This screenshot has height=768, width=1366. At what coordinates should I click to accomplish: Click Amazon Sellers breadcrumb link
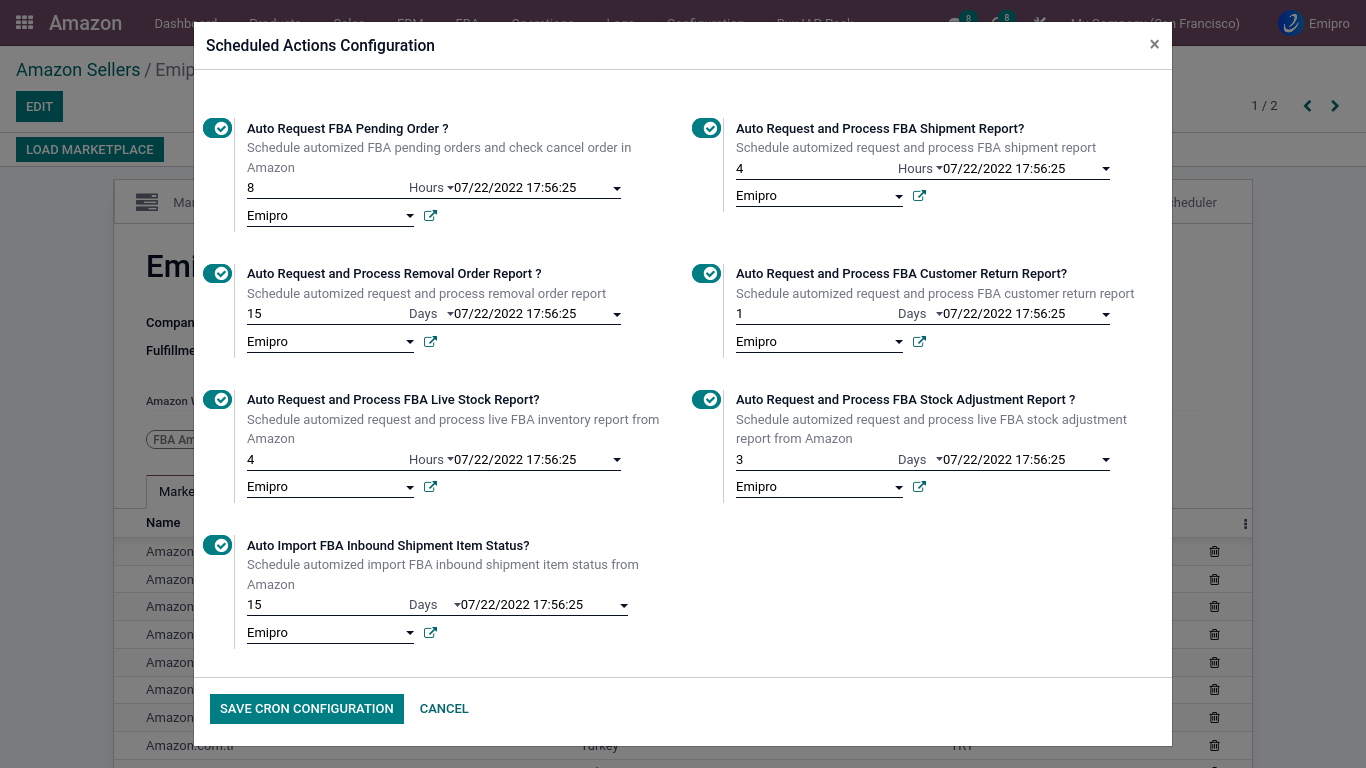[x=78, y=70]
